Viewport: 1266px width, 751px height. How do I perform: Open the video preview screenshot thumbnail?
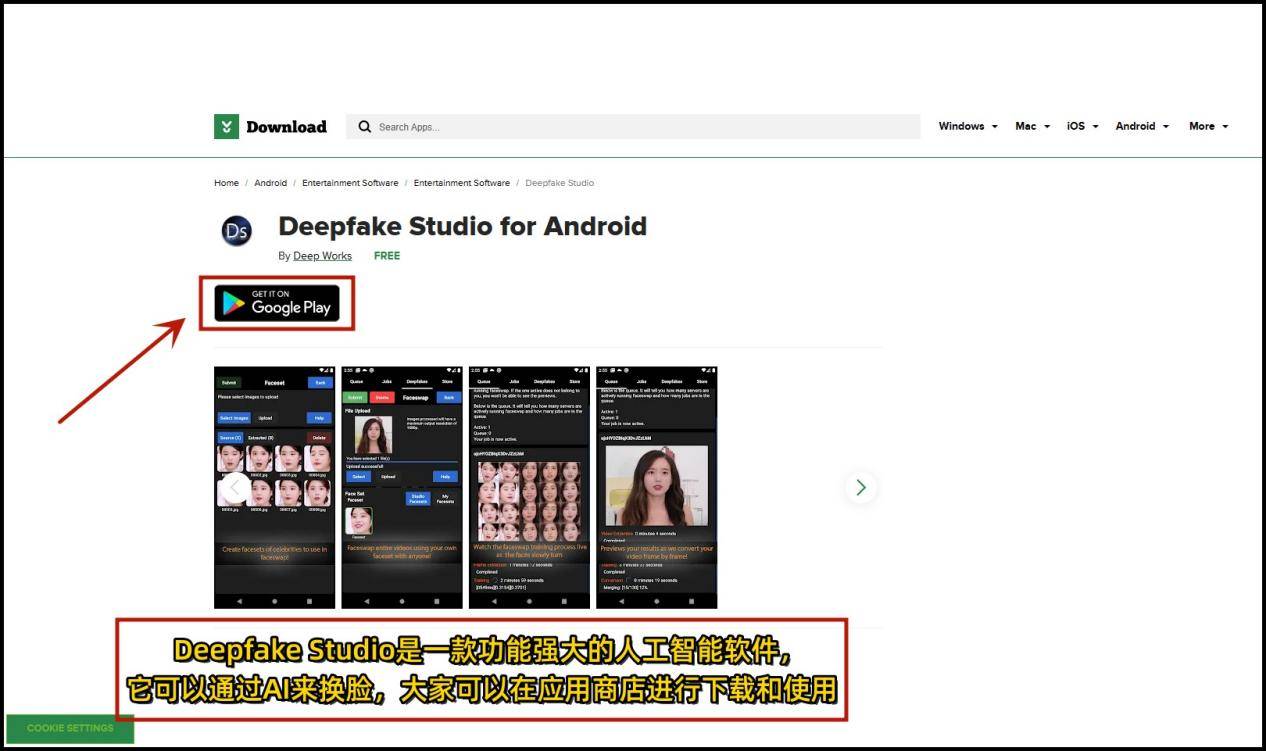click(x=657, y=487)
